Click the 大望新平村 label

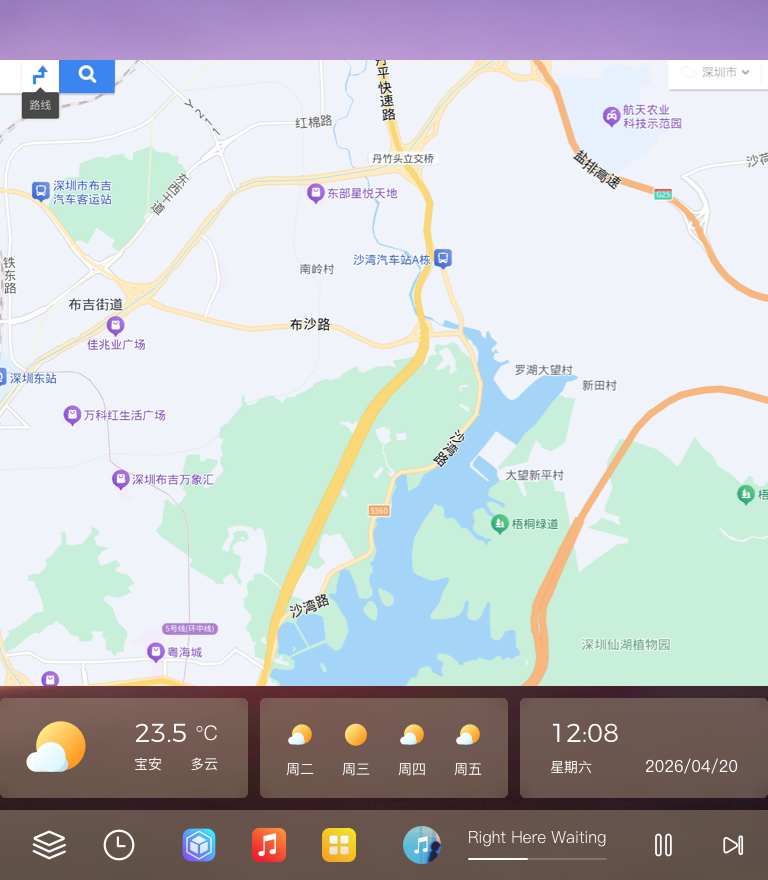534,475
